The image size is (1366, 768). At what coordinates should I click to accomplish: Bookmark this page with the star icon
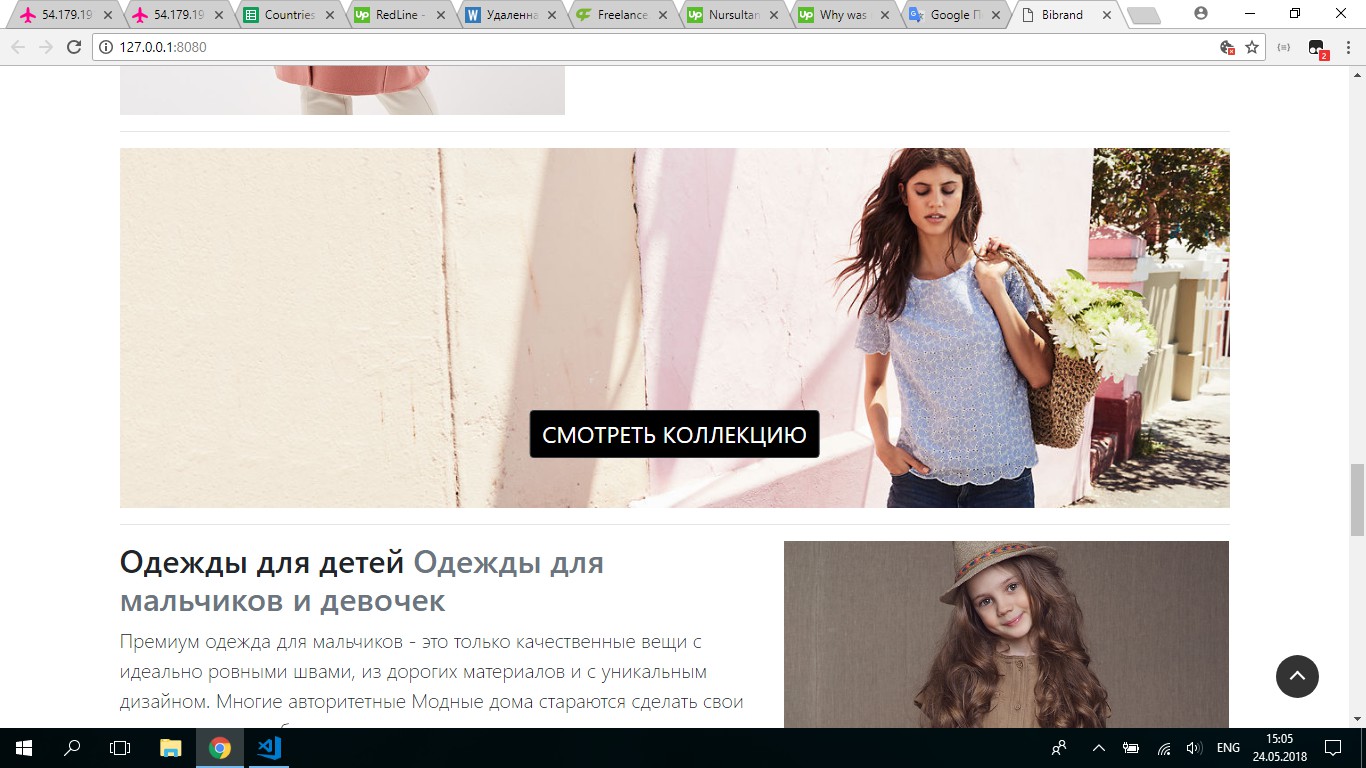(x=1251, y=47)
